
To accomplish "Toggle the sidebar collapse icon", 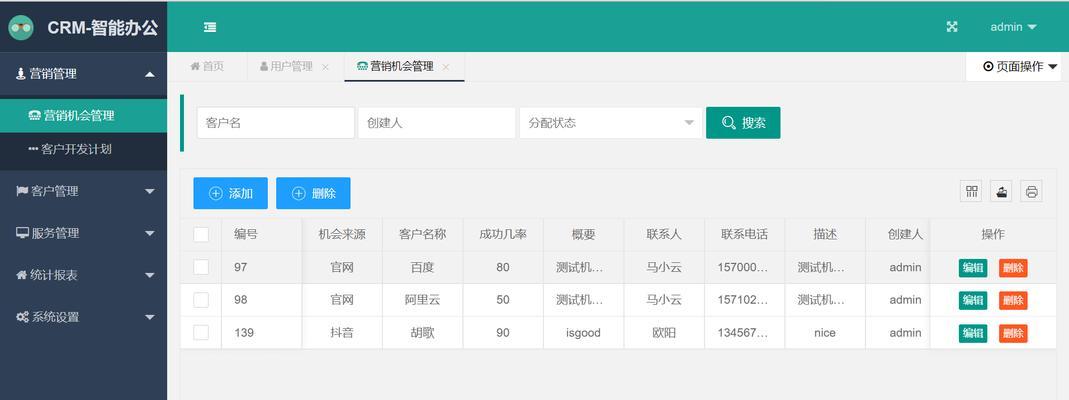I will click(x=210, y=27).
